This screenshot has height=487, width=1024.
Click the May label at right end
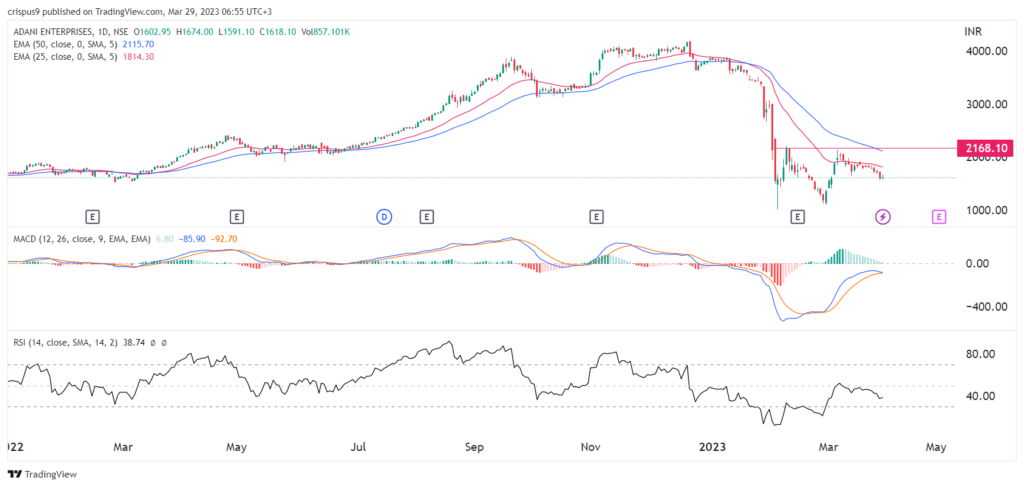pos(936,447)
